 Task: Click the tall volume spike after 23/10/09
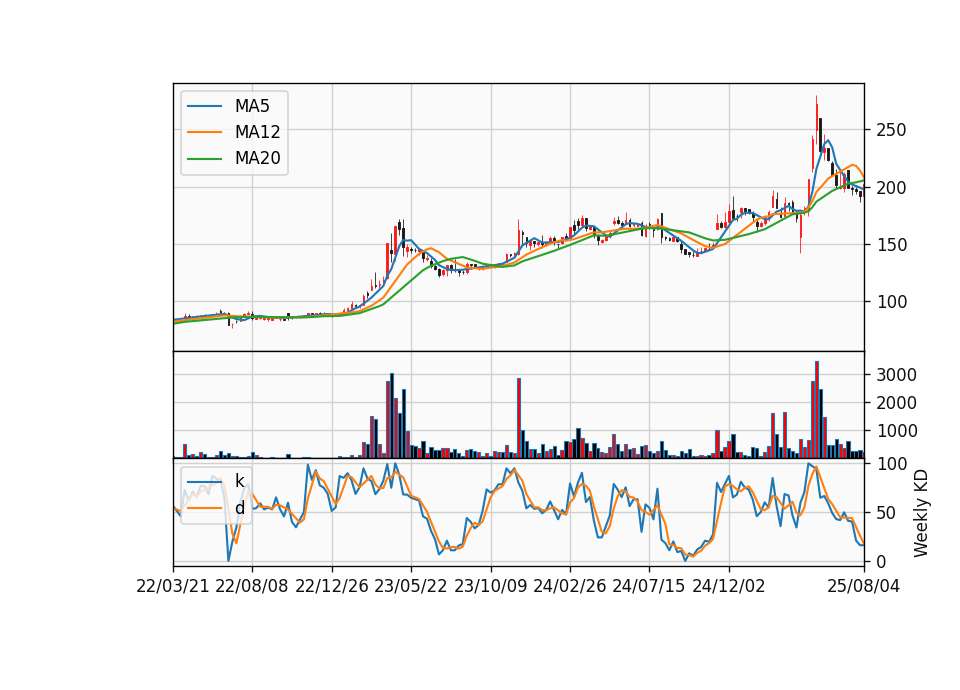click(519, 418)
